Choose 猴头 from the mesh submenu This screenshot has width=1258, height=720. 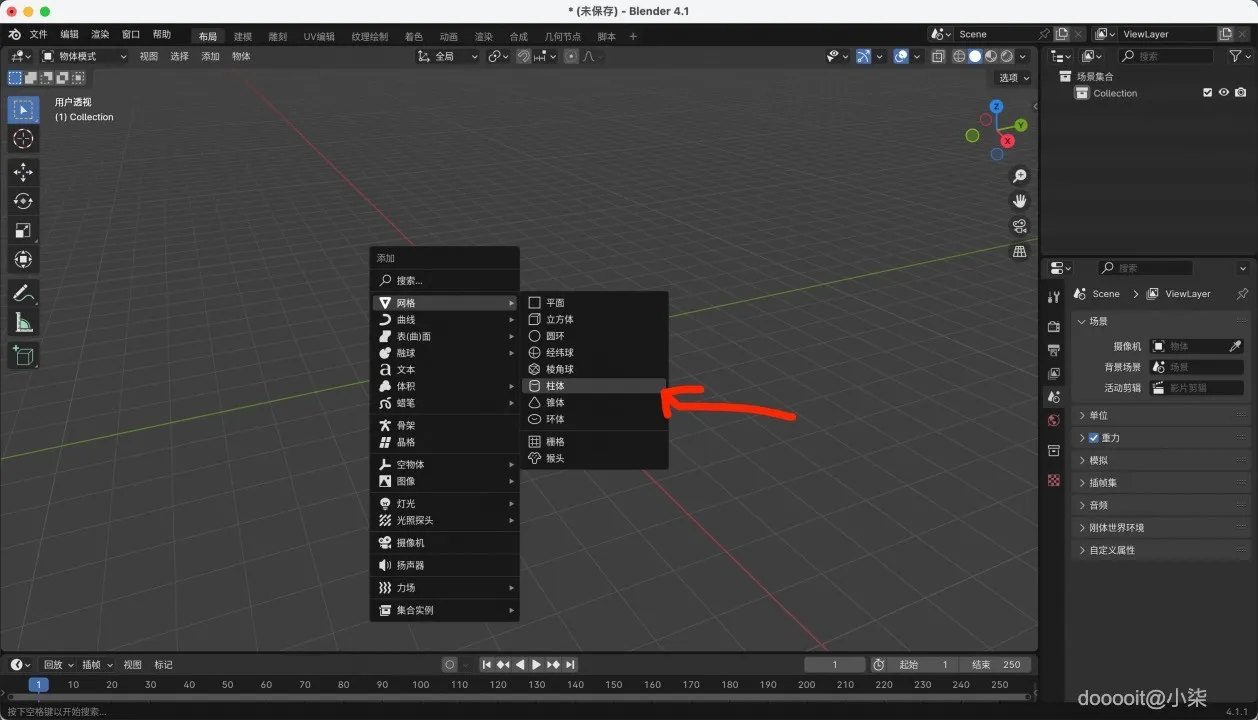pyautogui.click(x=594, y=458)
